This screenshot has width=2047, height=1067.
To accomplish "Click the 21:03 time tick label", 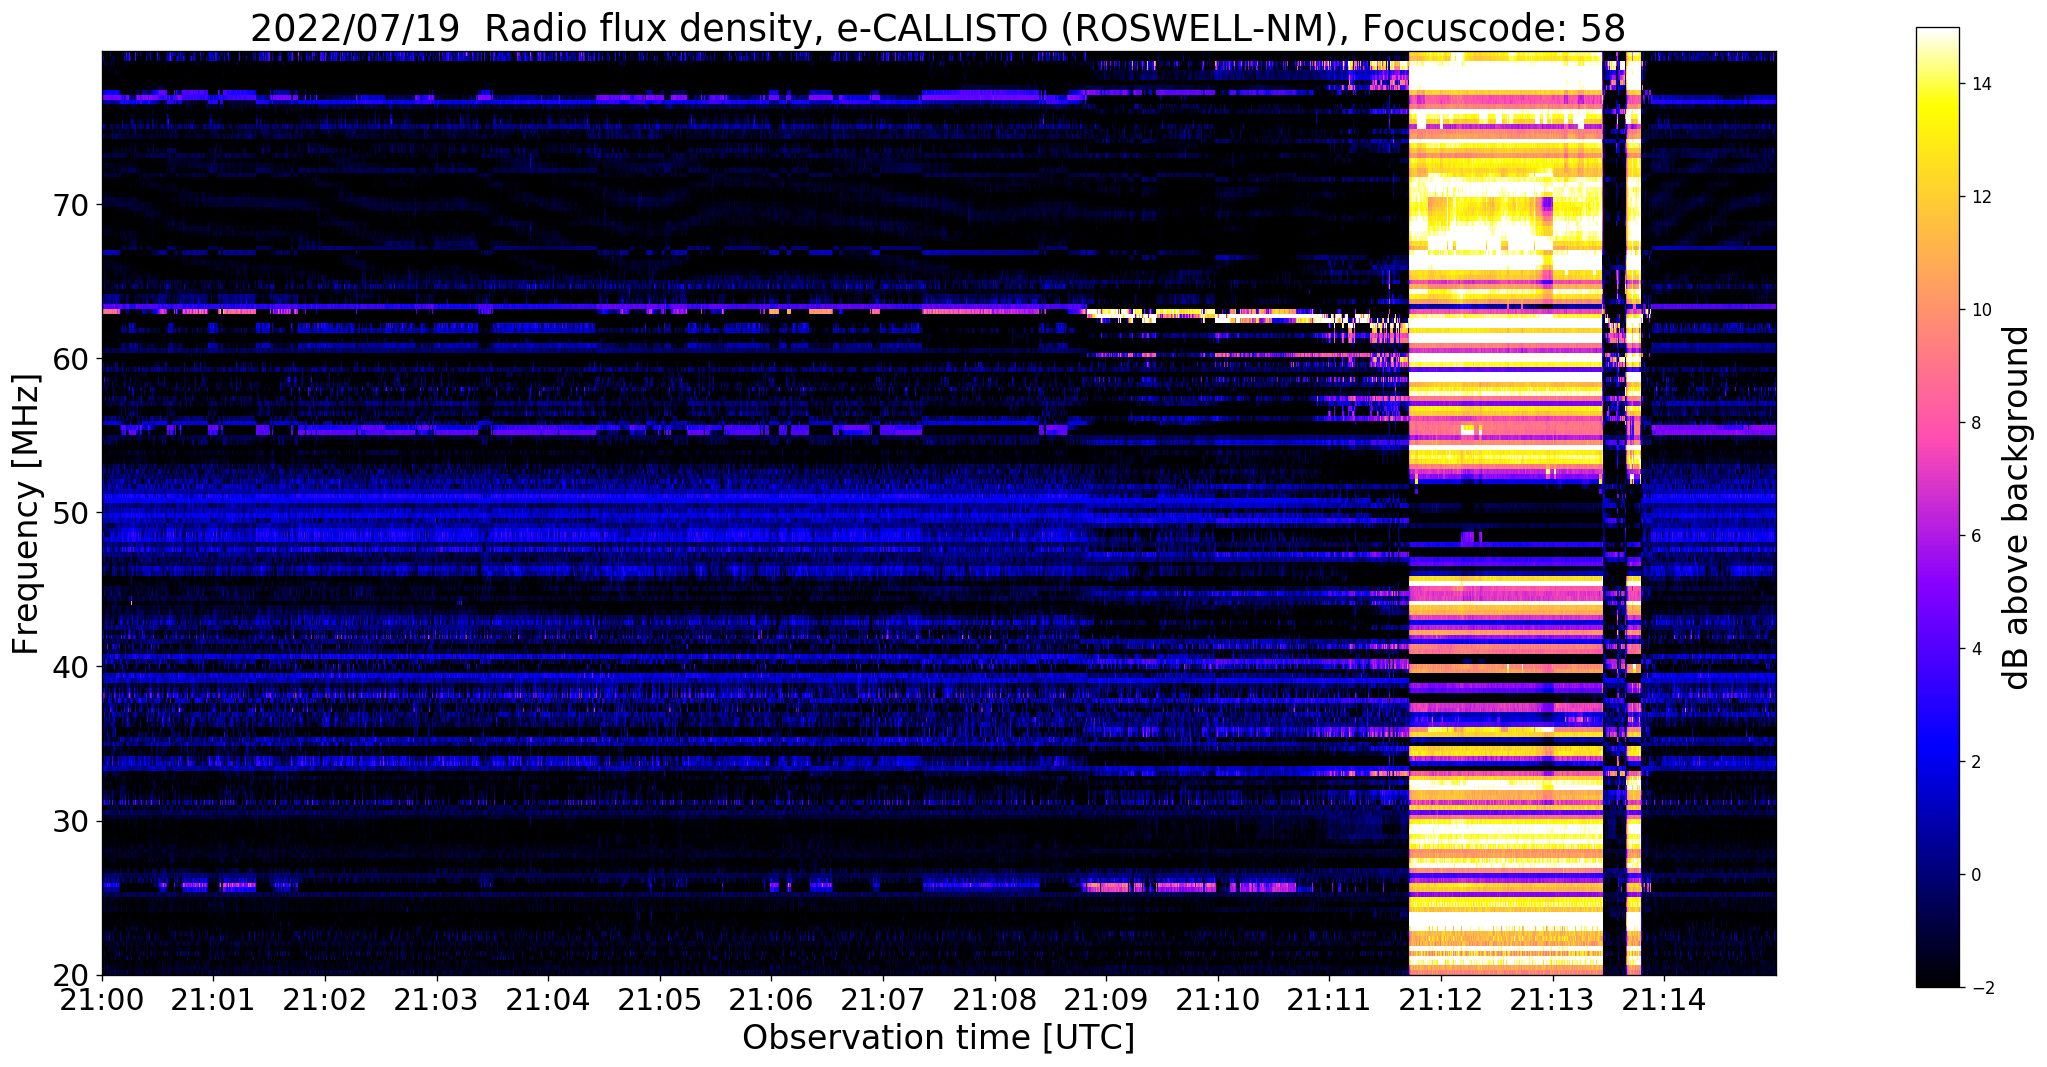I will point(437,999).
